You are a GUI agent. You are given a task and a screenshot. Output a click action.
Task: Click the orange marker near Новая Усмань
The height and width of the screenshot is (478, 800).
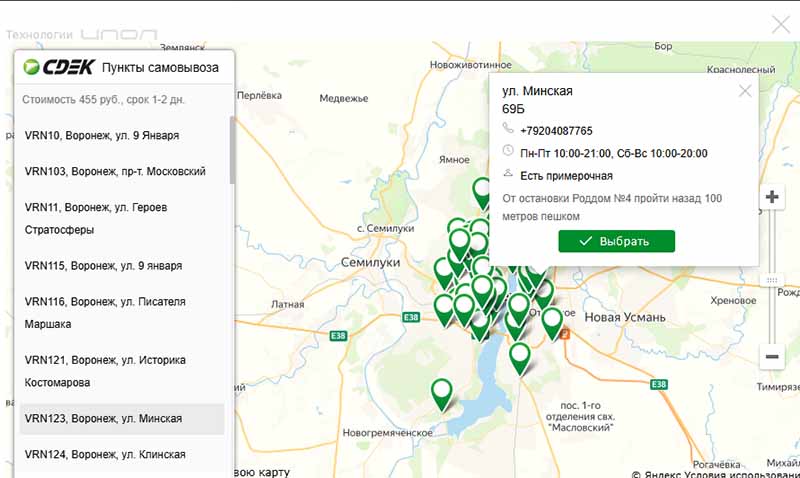pos(564,334)
